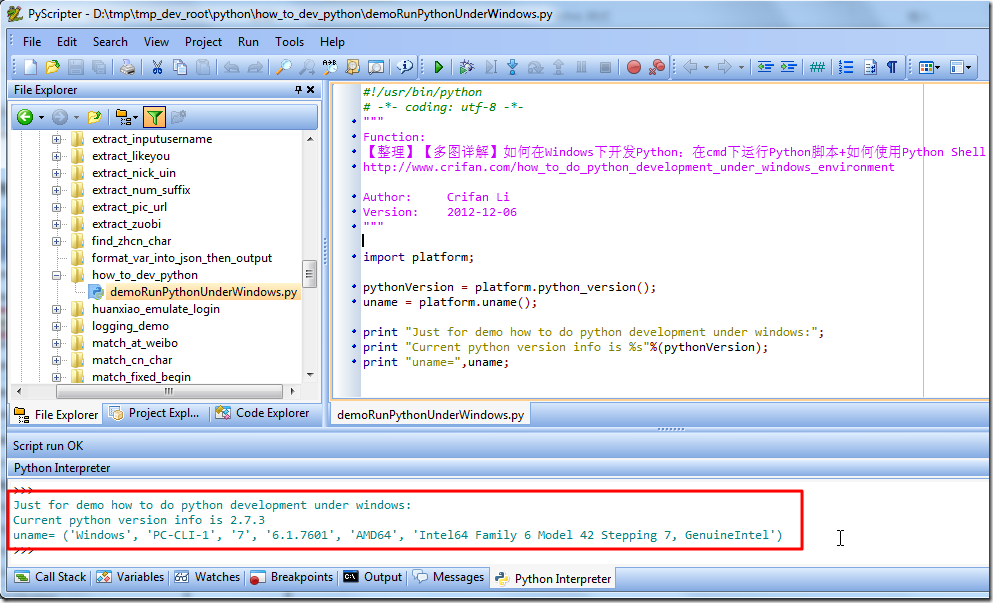Switch to the Code Explorer tab
Viewport: 993px width, 603px height.
pyautogui.click(x=262, y=413)
